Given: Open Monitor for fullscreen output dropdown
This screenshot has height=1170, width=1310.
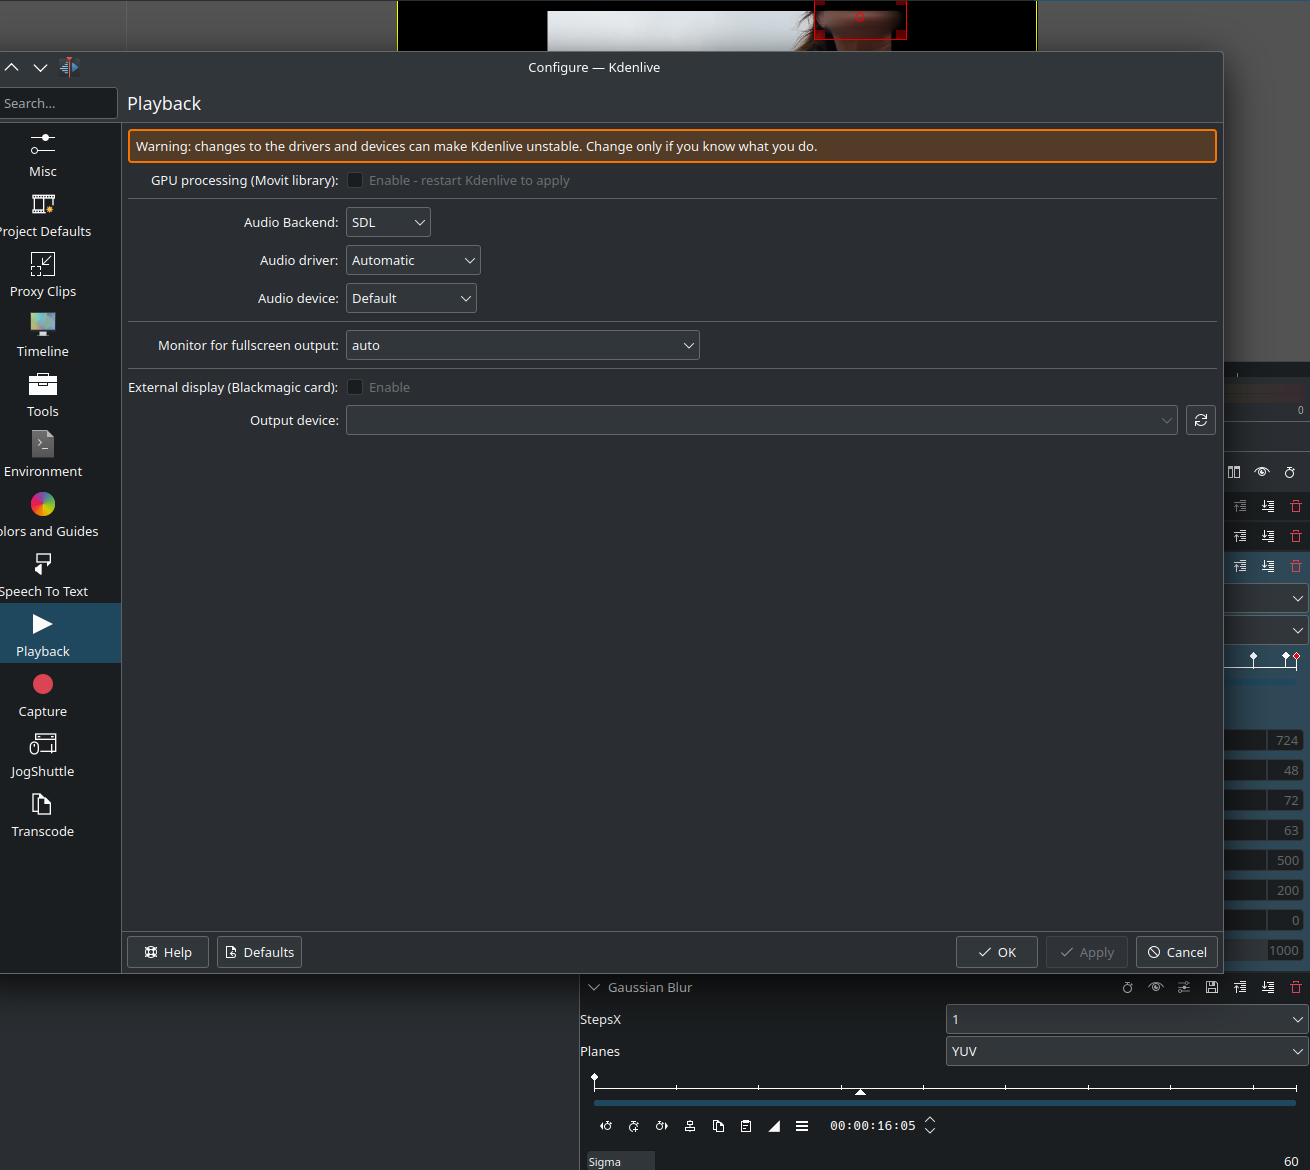Looking at the screenshot, I should coord(523,345).
